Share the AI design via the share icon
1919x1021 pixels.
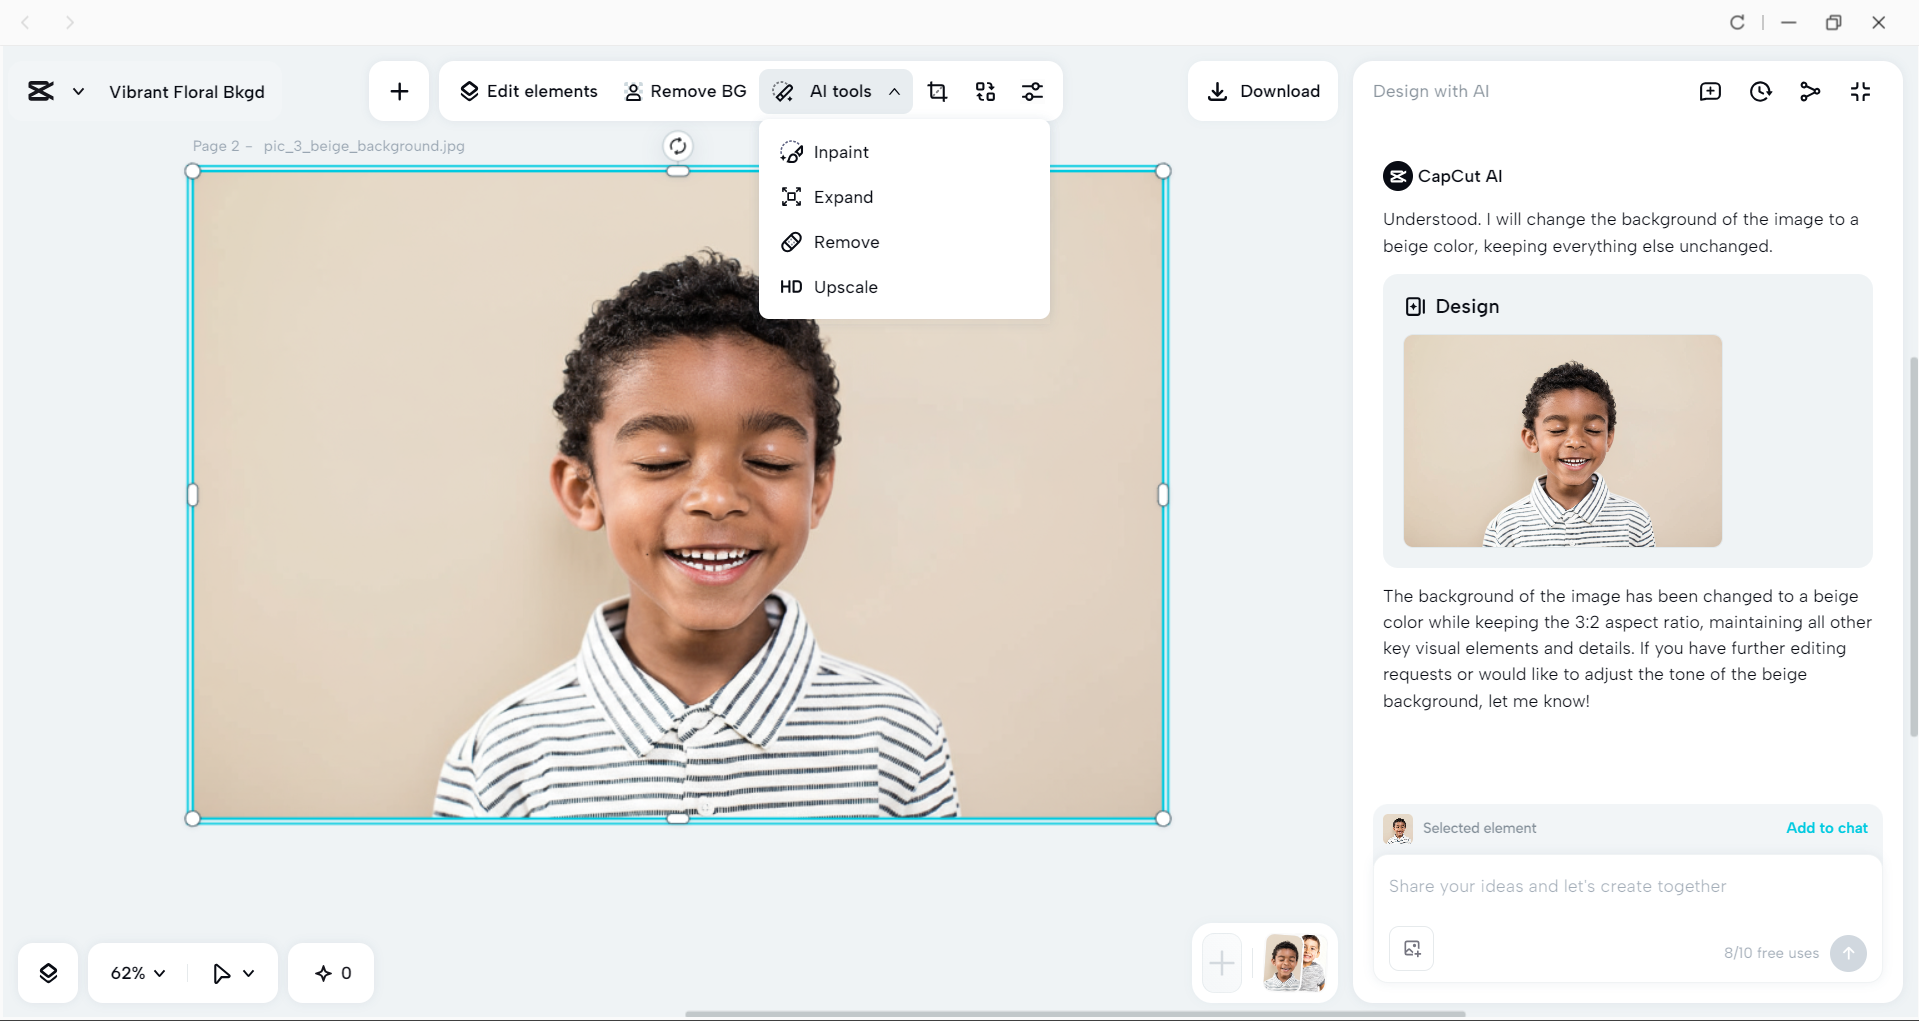(1810, 91)
